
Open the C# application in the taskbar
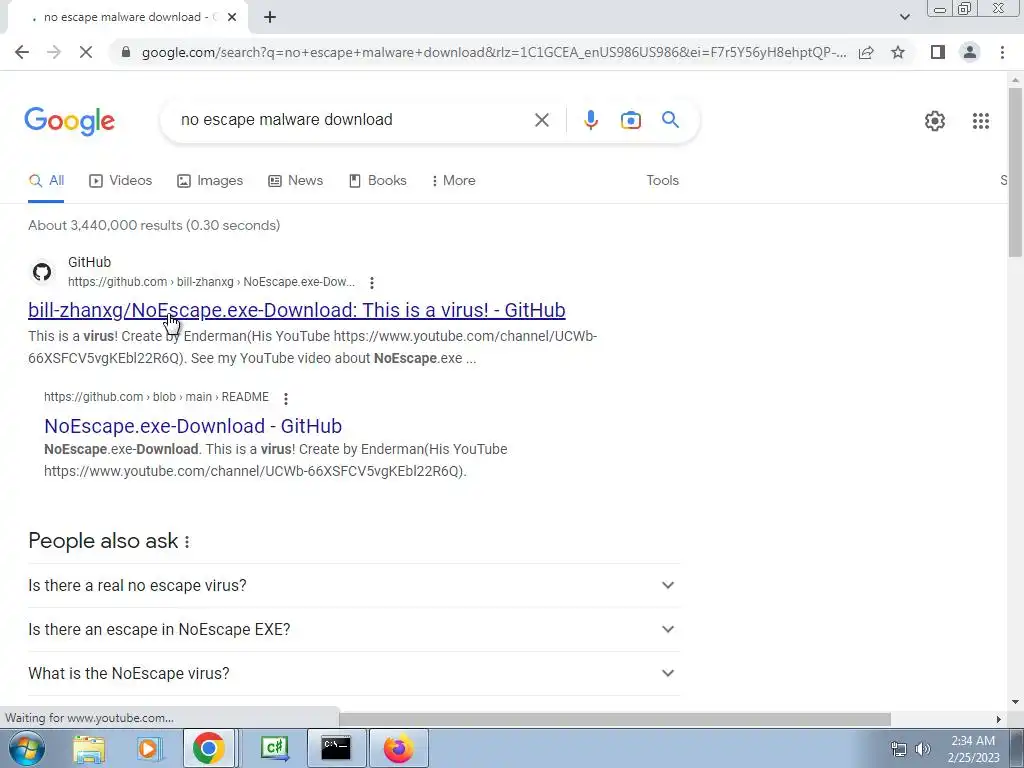tap(275, 748)
